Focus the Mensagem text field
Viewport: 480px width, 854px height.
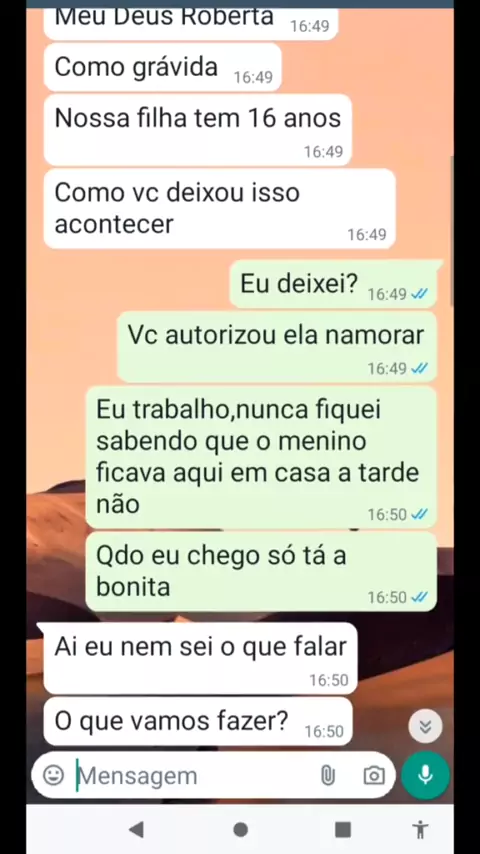pyautogui.click(x=193, y=776)
